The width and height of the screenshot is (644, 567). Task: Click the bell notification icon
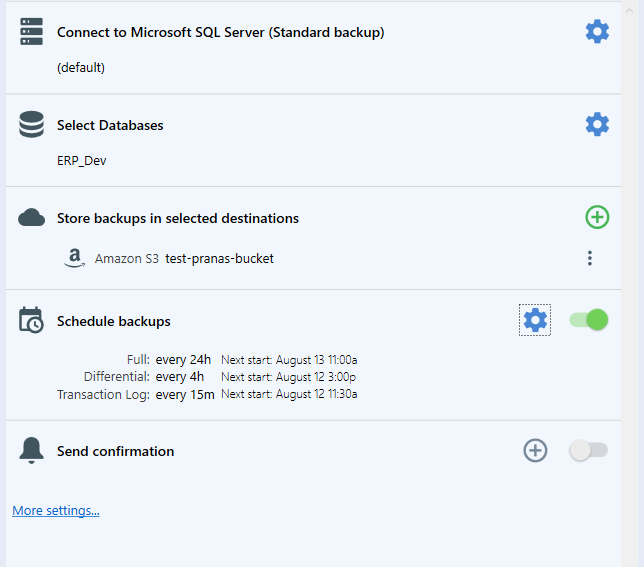click(x=31, y=451)
